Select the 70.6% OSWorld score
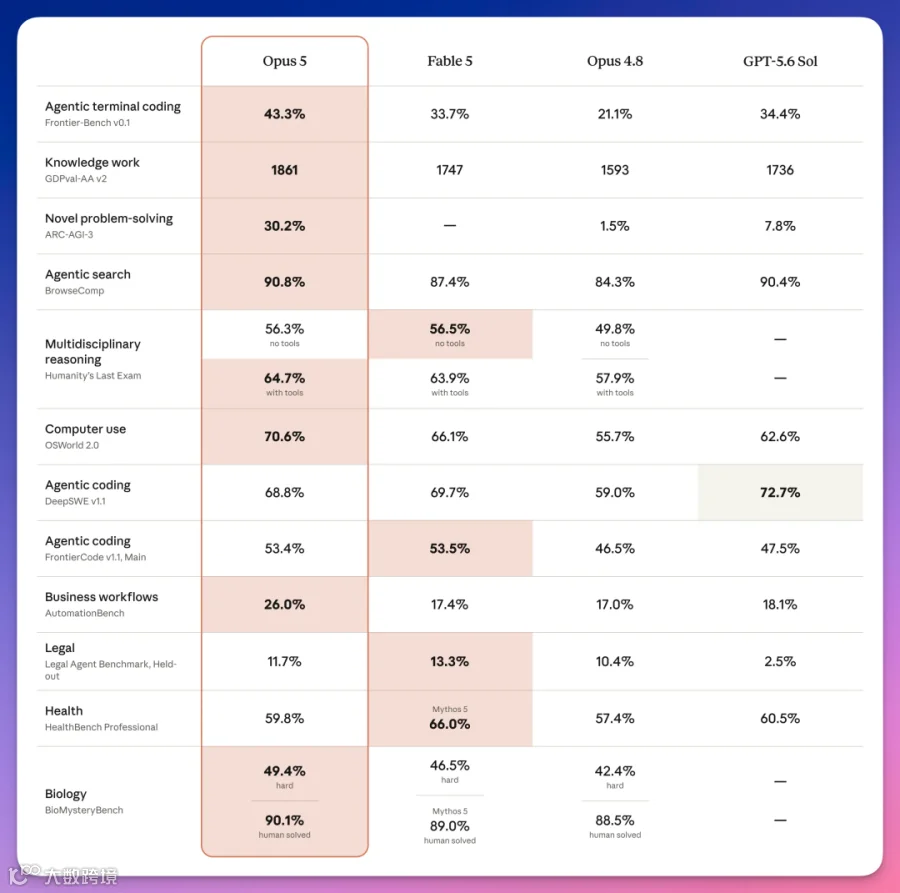 pos(285,436)
